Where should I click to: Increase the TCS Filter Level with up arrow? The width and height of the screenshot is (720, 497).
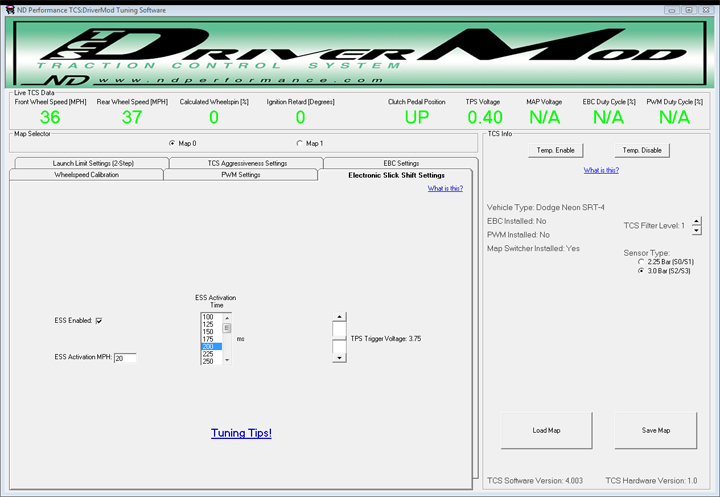[x=697, y=221]
